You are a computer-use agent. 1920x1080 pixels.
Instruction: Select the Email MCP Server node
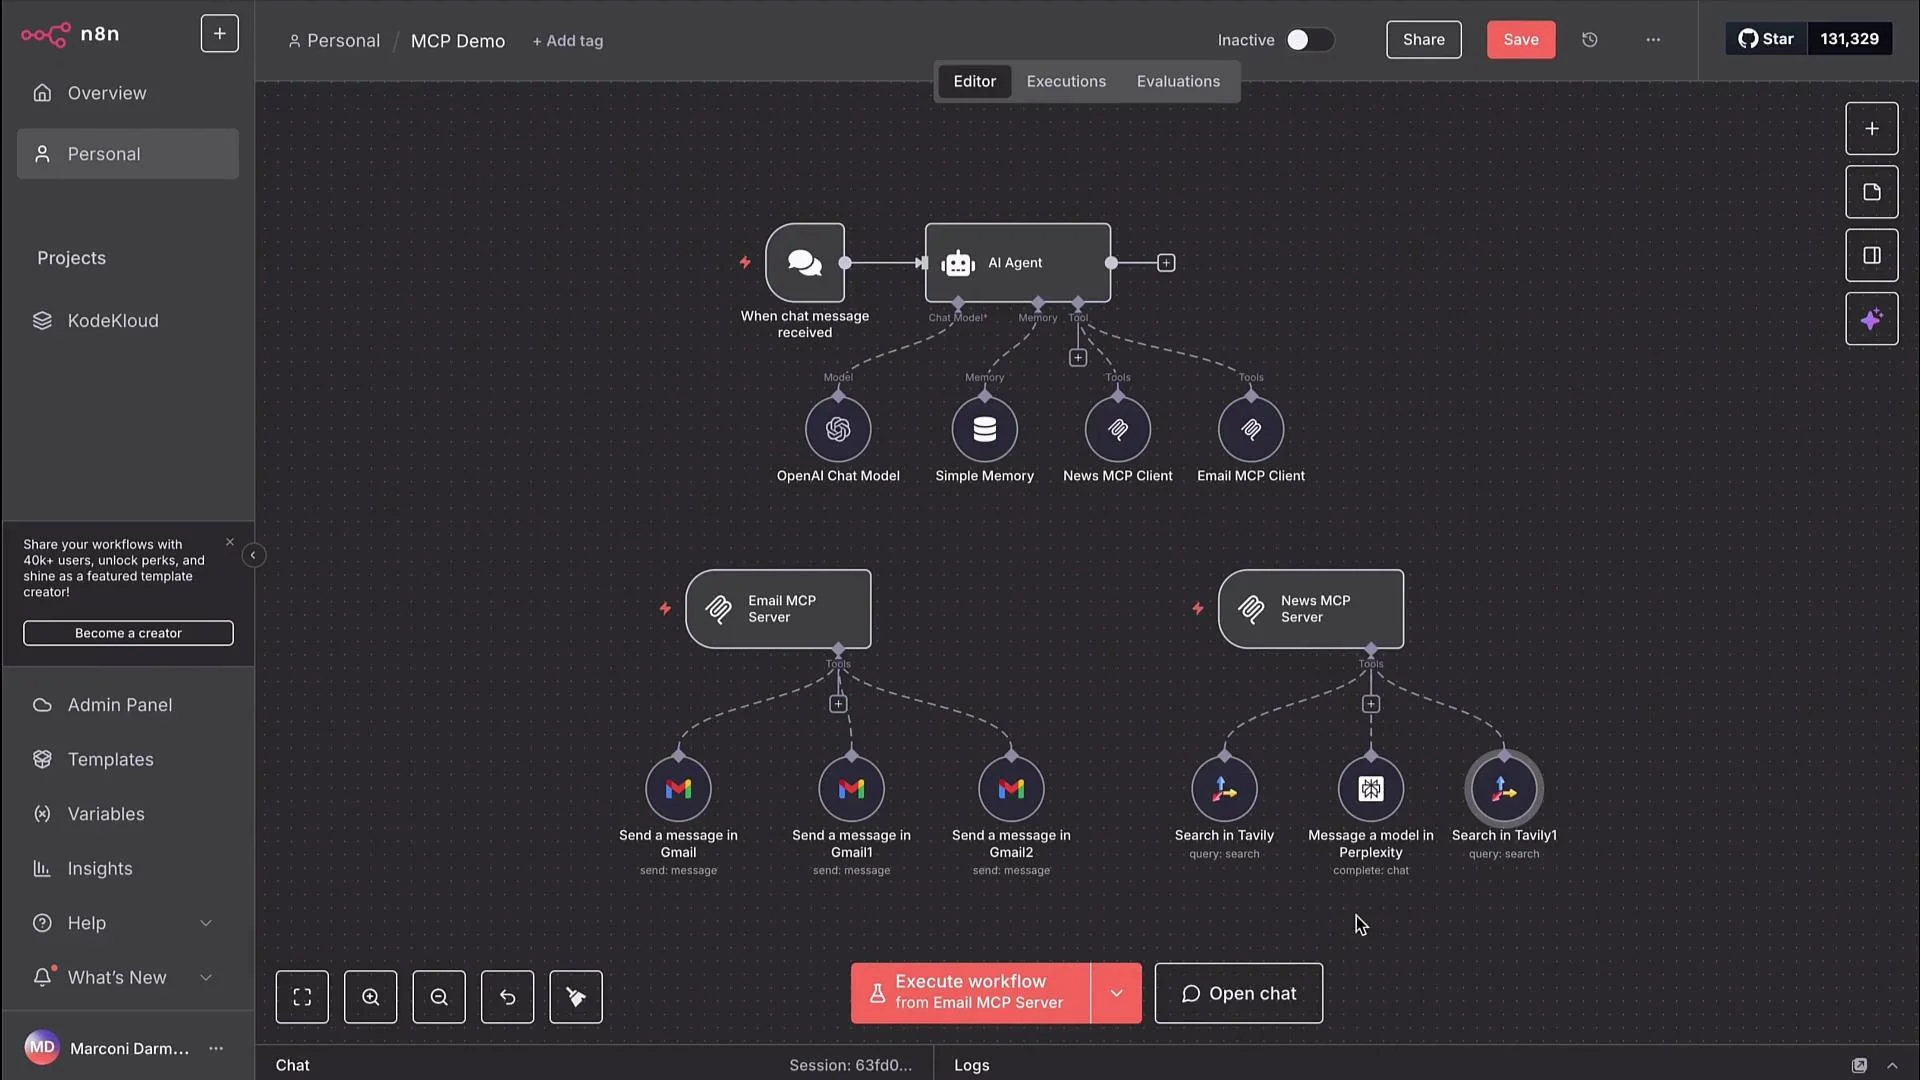(x=778, y=609)
